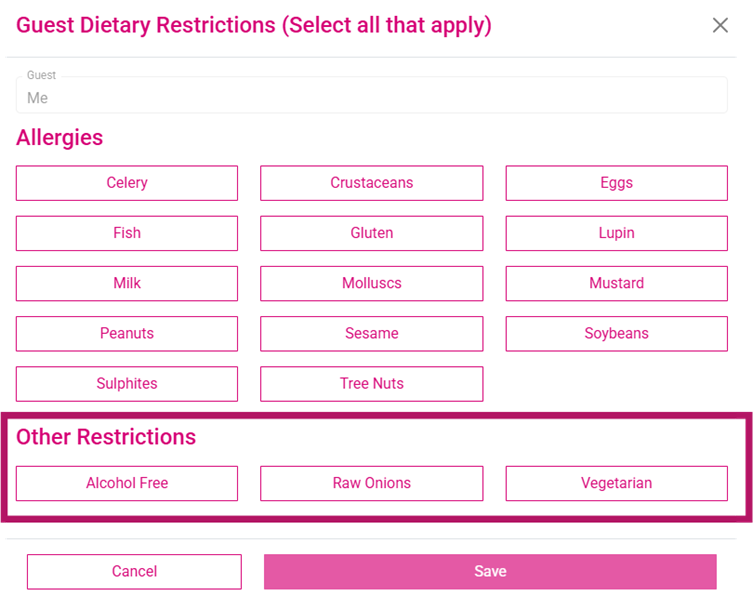
Task: Choose Gluten allergy
Action: coord(372,233)
